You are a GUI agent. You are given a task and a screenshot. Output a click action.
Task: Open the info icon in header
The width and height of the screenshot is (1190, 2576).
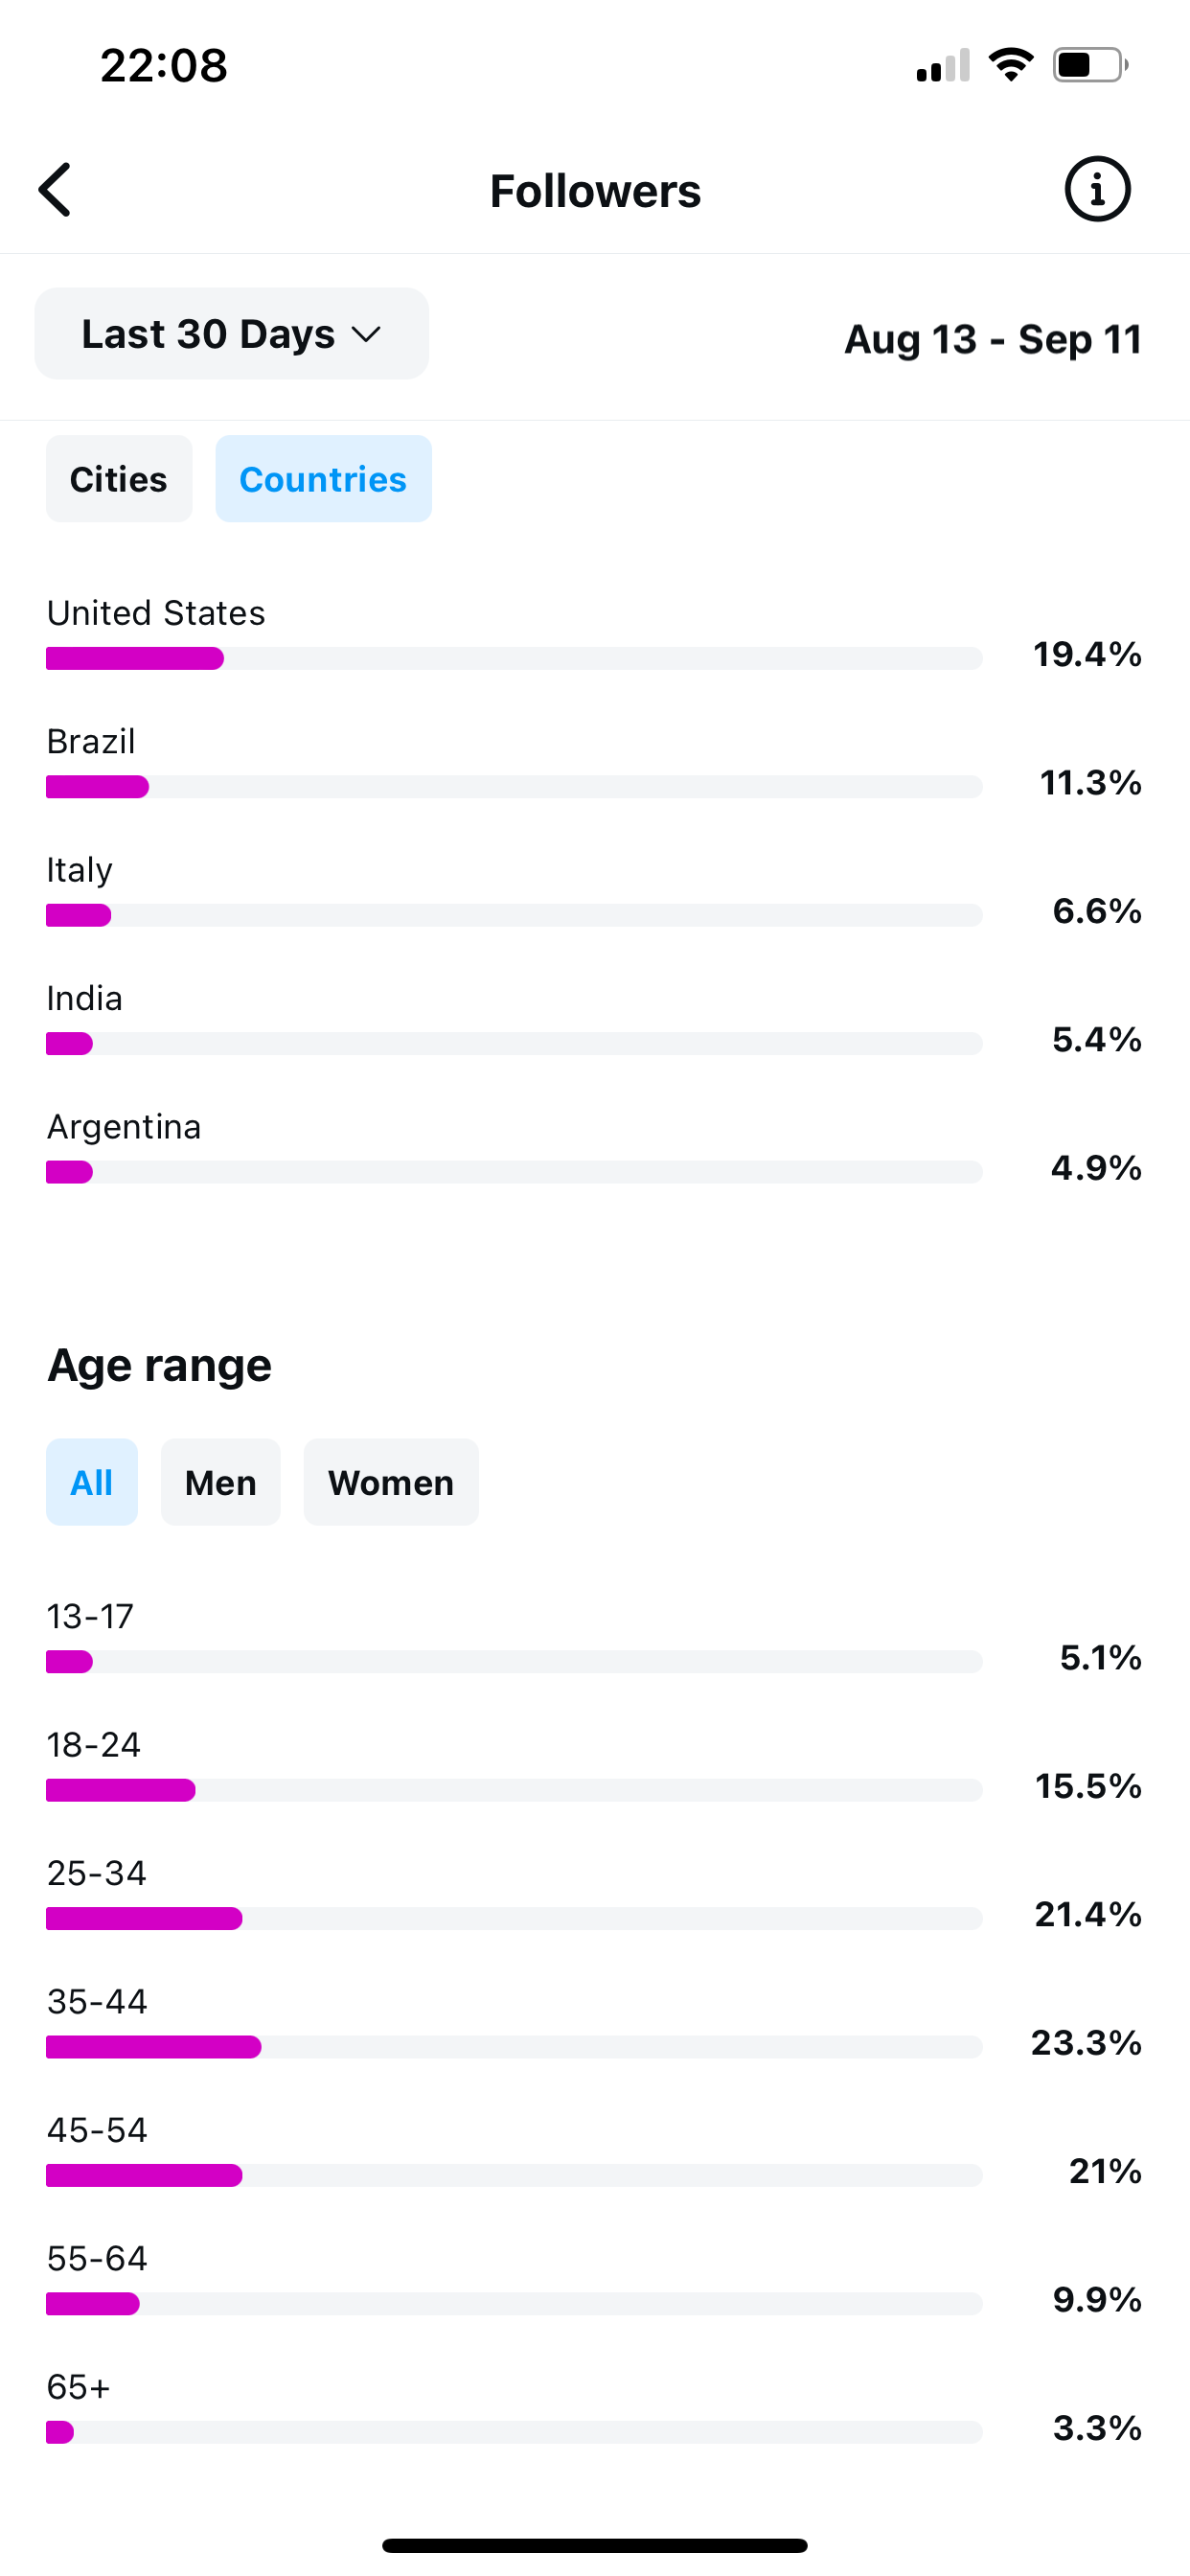click(x=1097, y=190)
